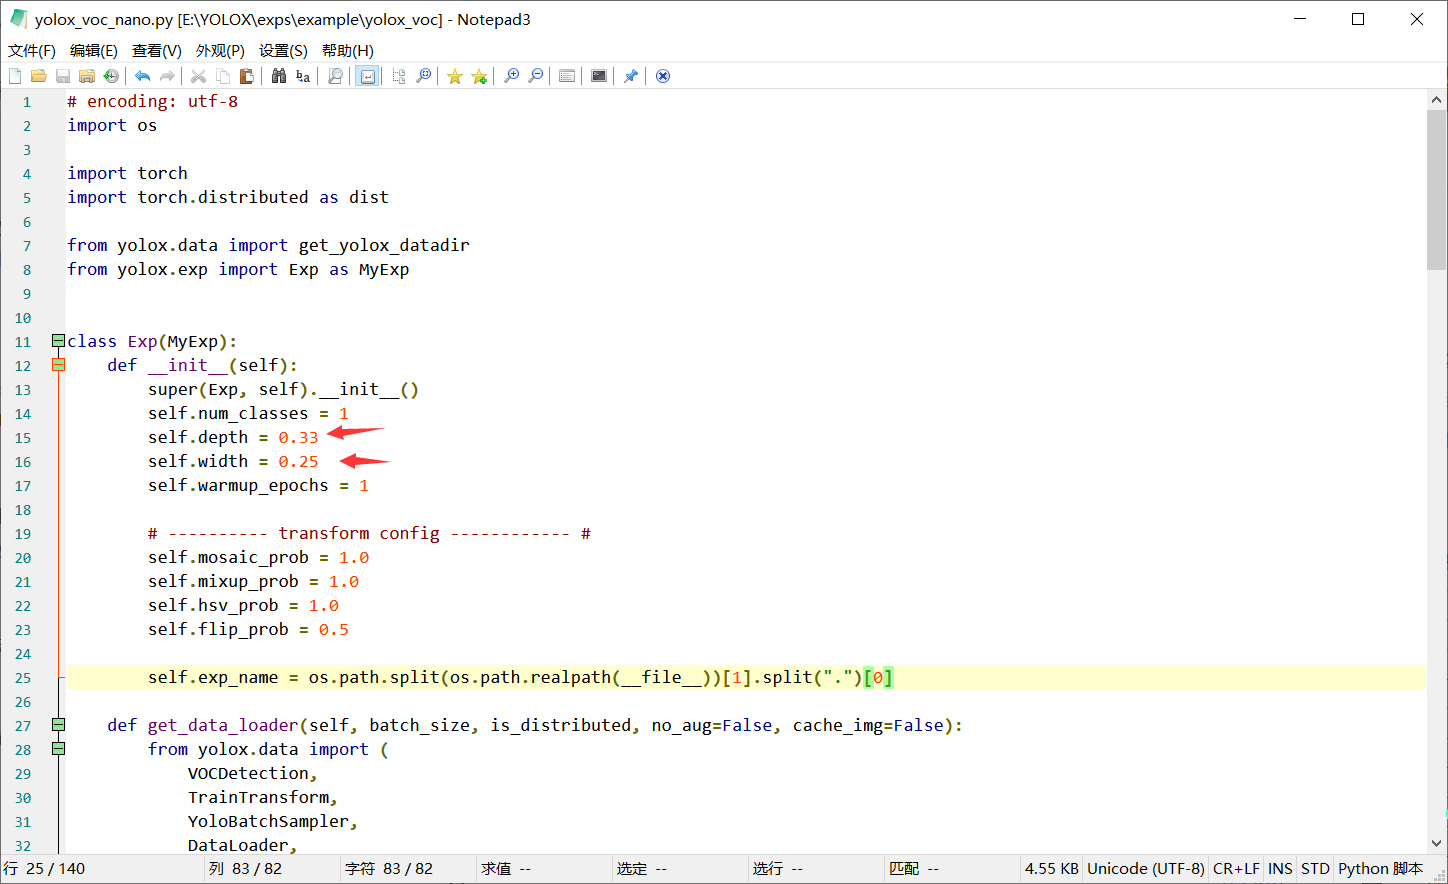Collapse the class Exp fold at line 11

tap(58, 341)
